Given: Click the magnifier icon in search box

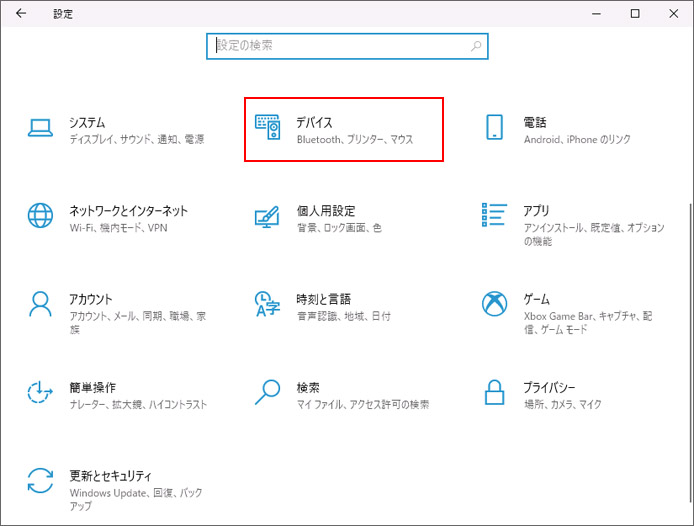Looking at the screenshot, I should [476, 46].
